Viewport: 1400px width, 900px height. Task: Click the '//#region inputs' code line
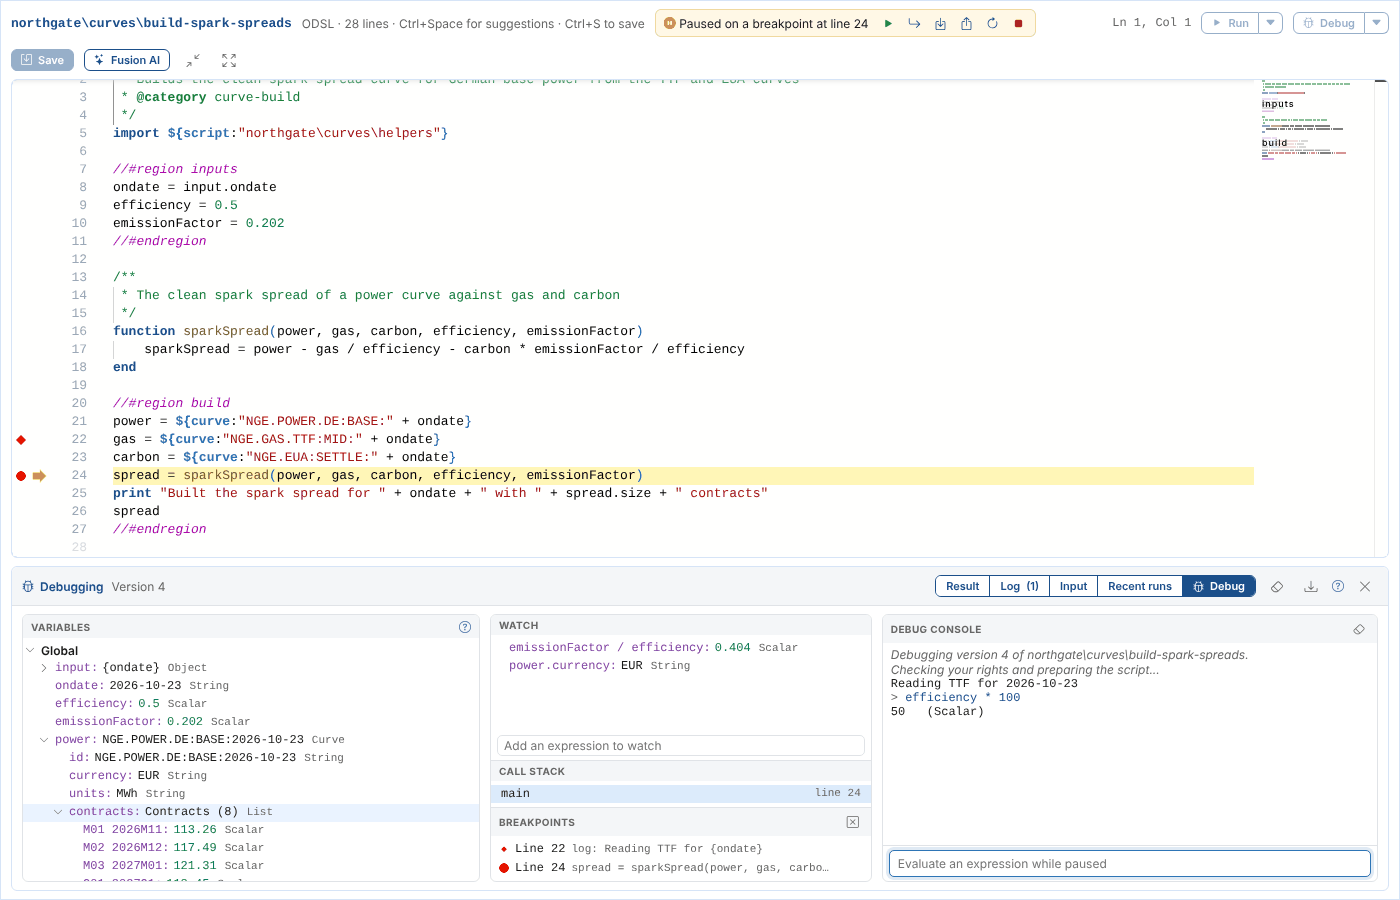pos(175,169)
